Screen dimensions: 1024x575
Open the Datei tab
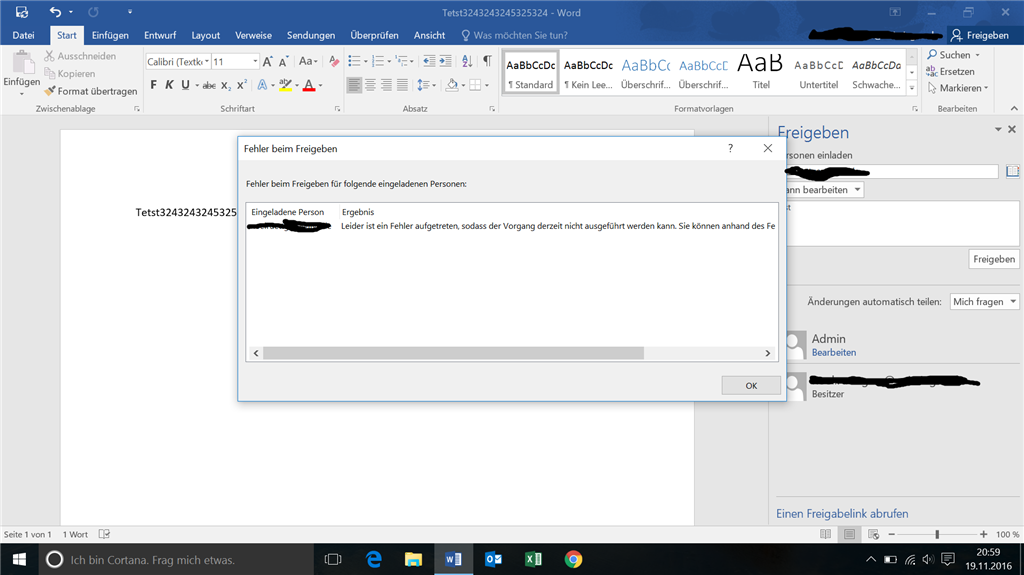pyautogui.click(x=23, y=35)
